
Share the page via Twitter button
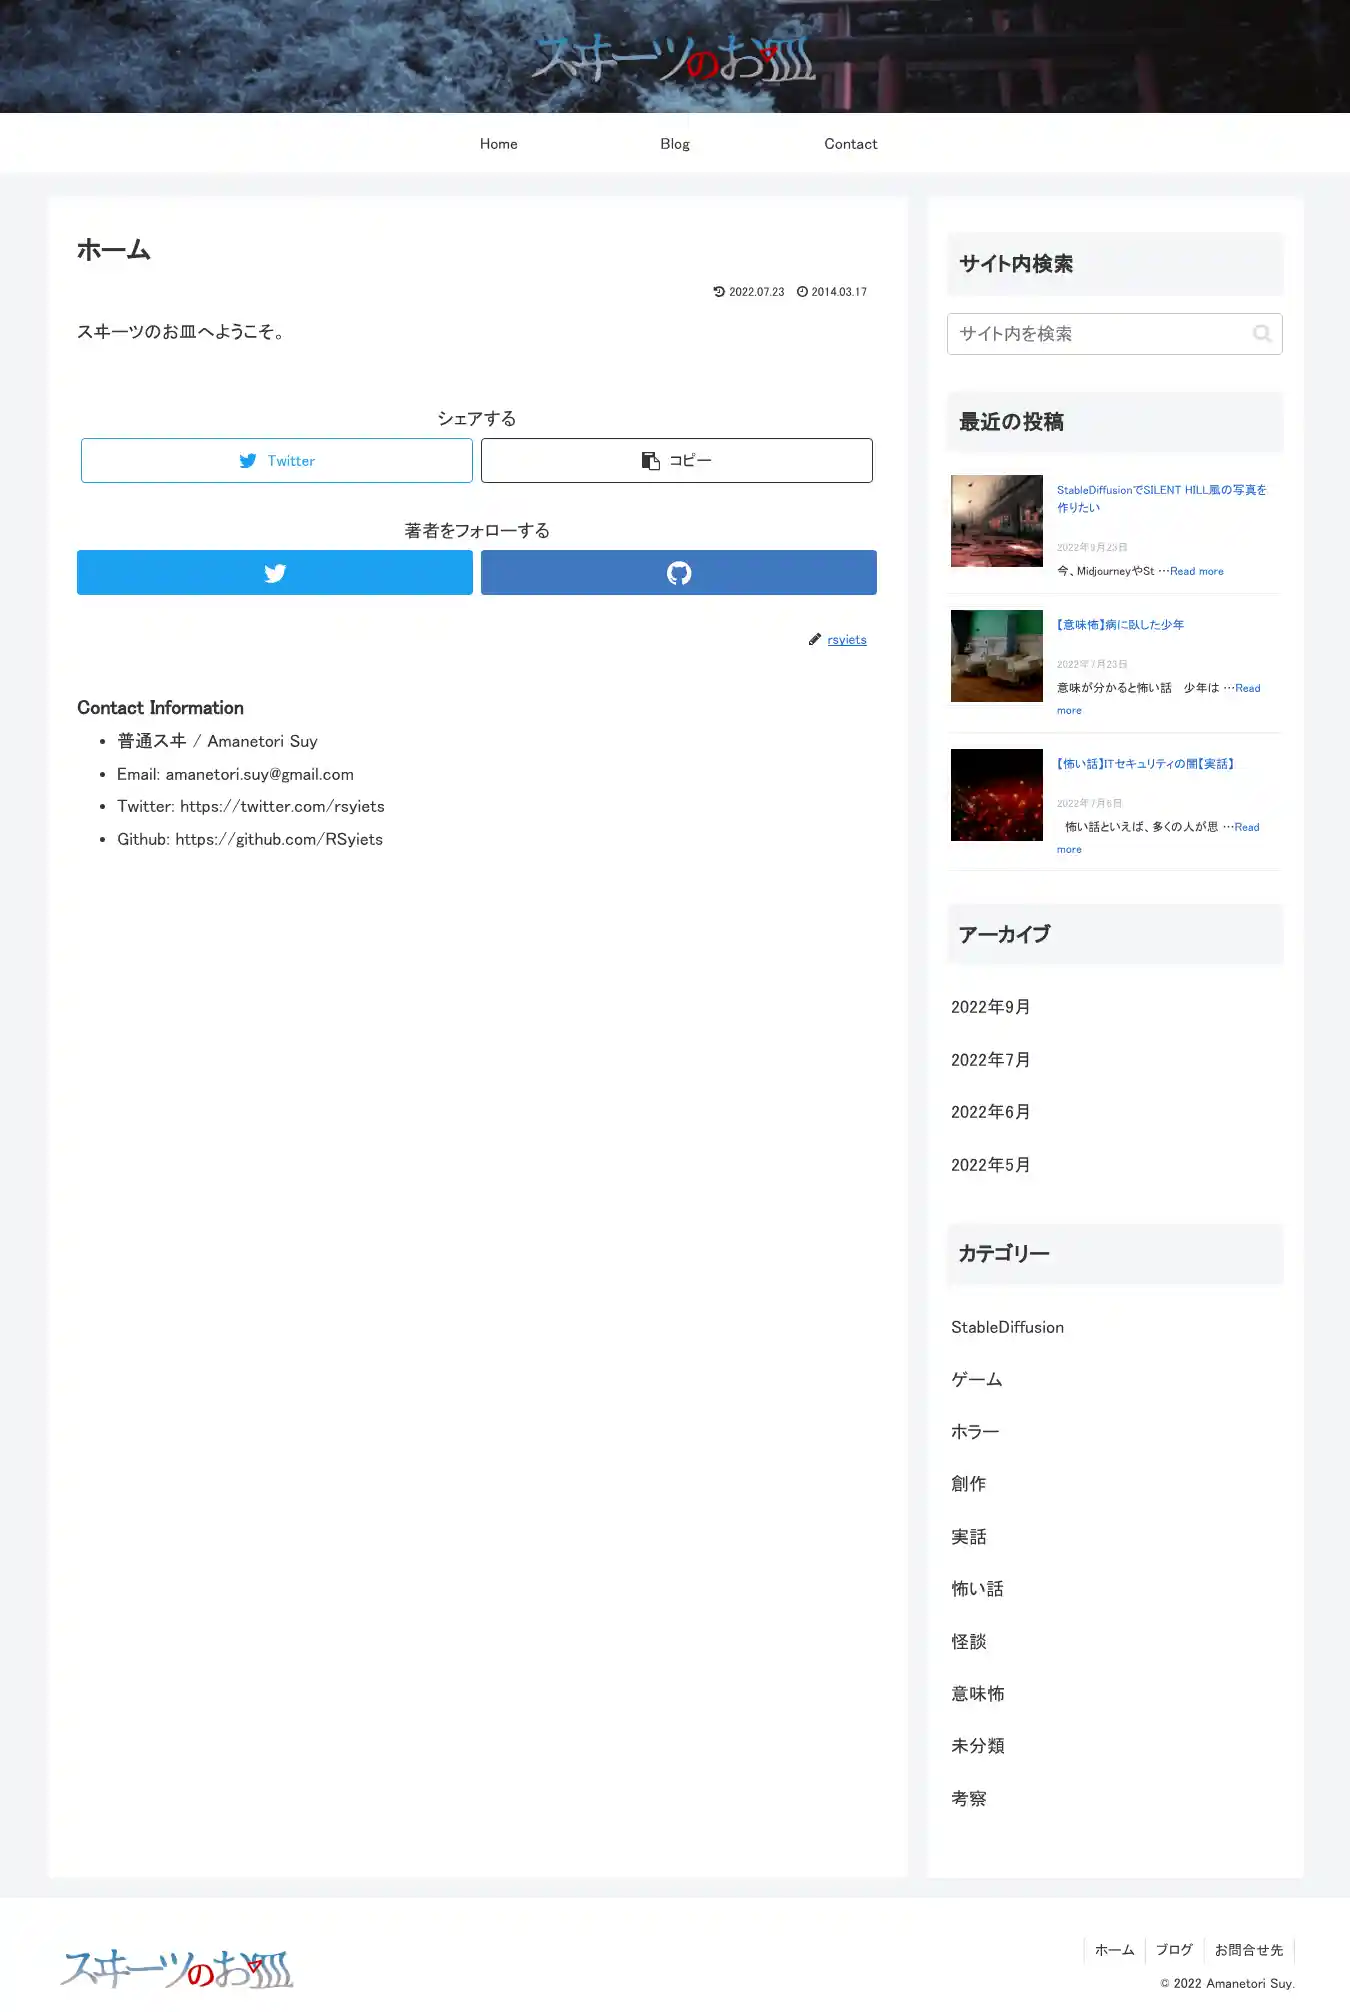pyautogui.click(x=277, y=461)
